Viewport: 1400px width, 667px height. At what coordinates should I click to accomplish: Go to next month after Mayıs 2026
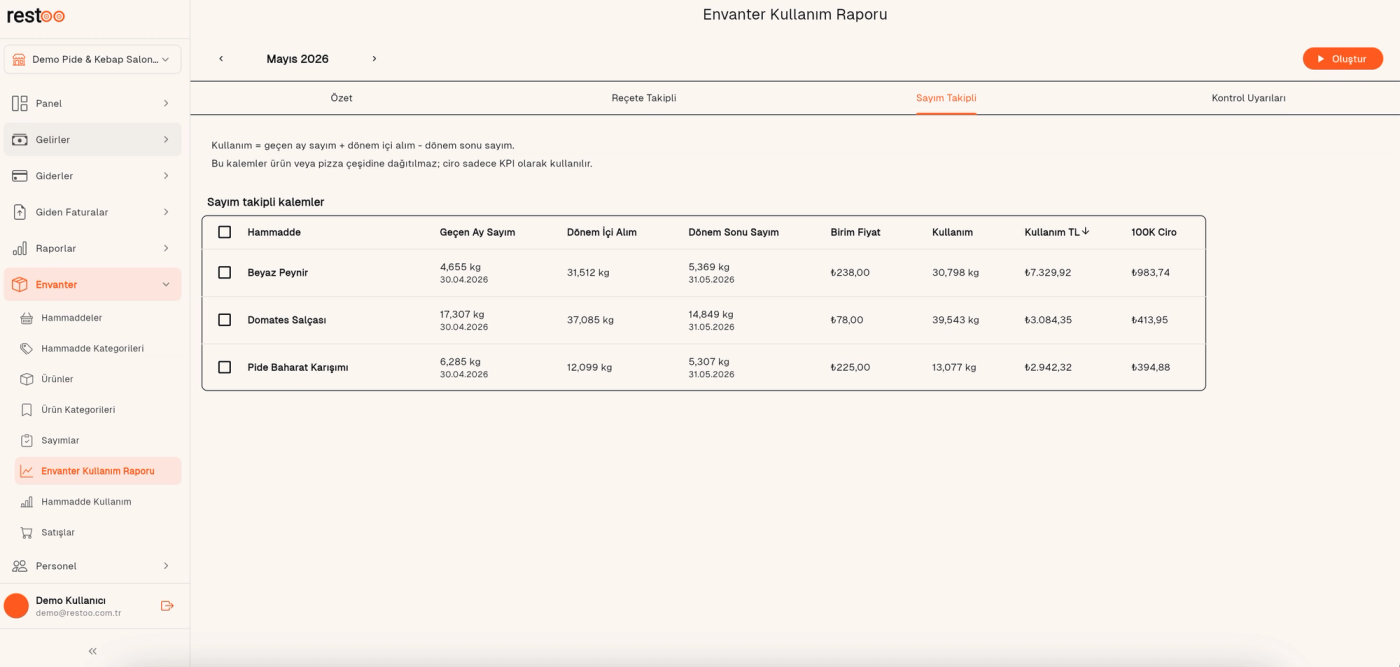pyautogui.click(x=374, y=59)
